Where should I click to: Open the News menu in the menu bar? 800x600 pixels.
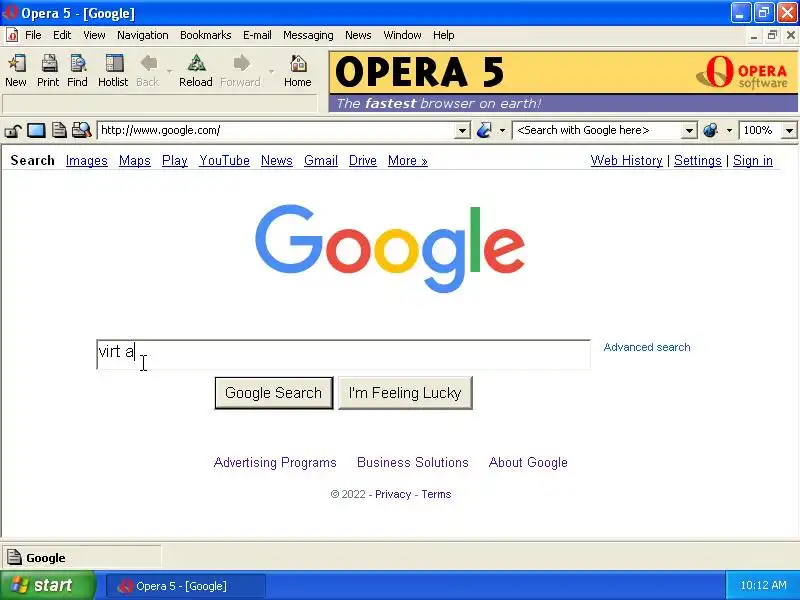[x=358, y=35]
